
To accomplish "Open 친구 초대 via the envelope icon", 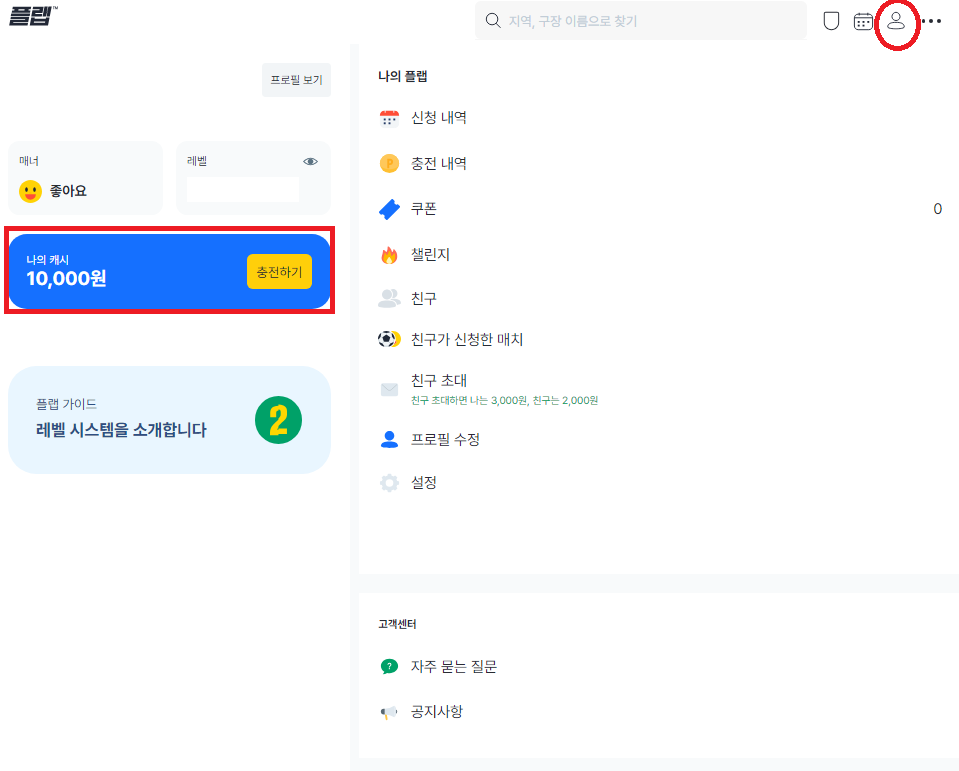I will click(389, 388).
